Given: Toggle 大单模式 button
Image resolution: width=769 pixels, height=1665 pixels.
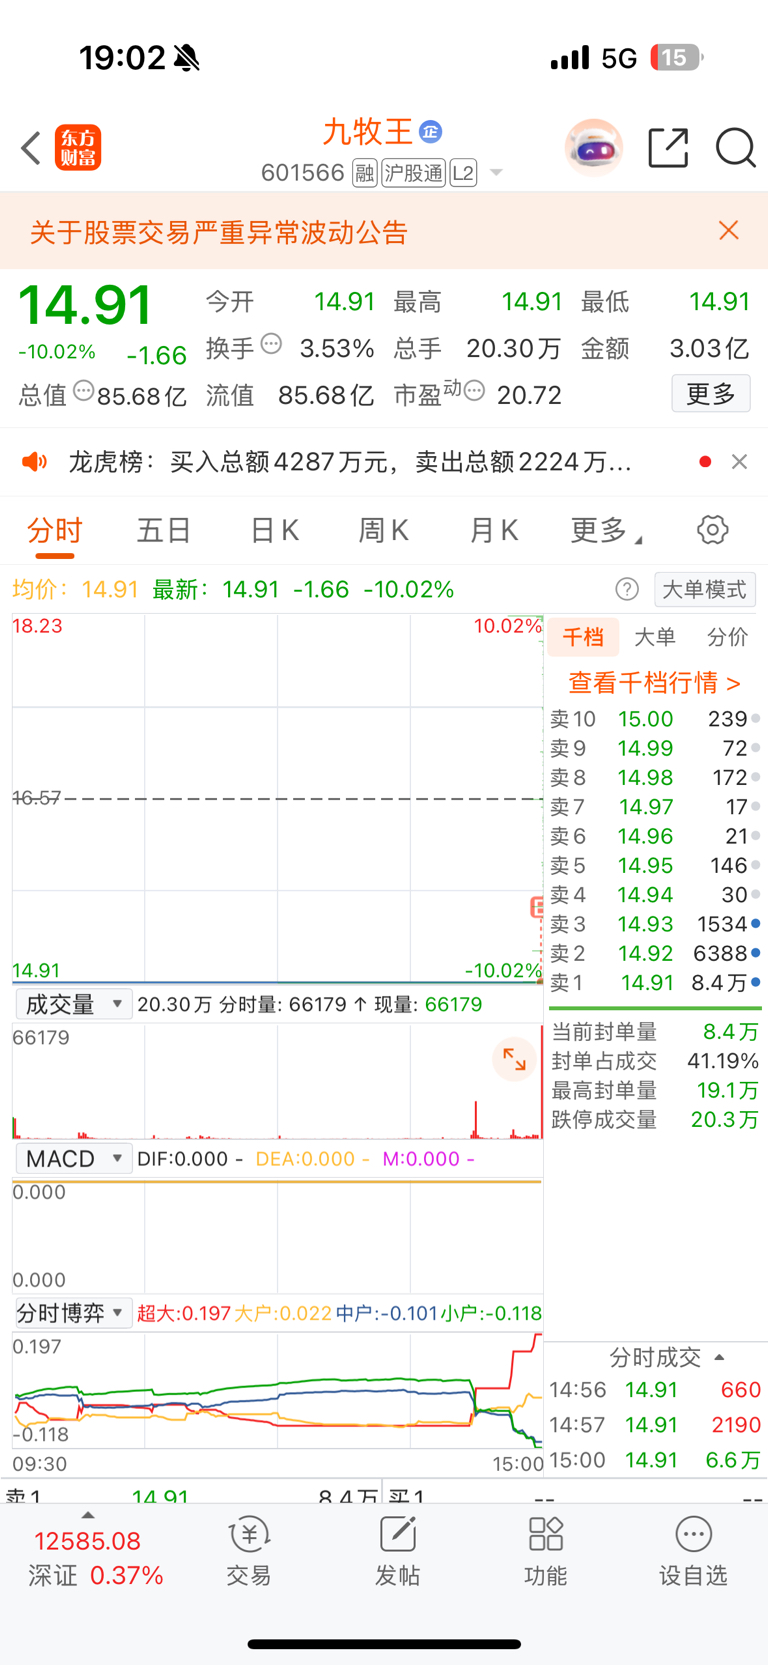Looking at the screenshot, I should click(705, 589).
